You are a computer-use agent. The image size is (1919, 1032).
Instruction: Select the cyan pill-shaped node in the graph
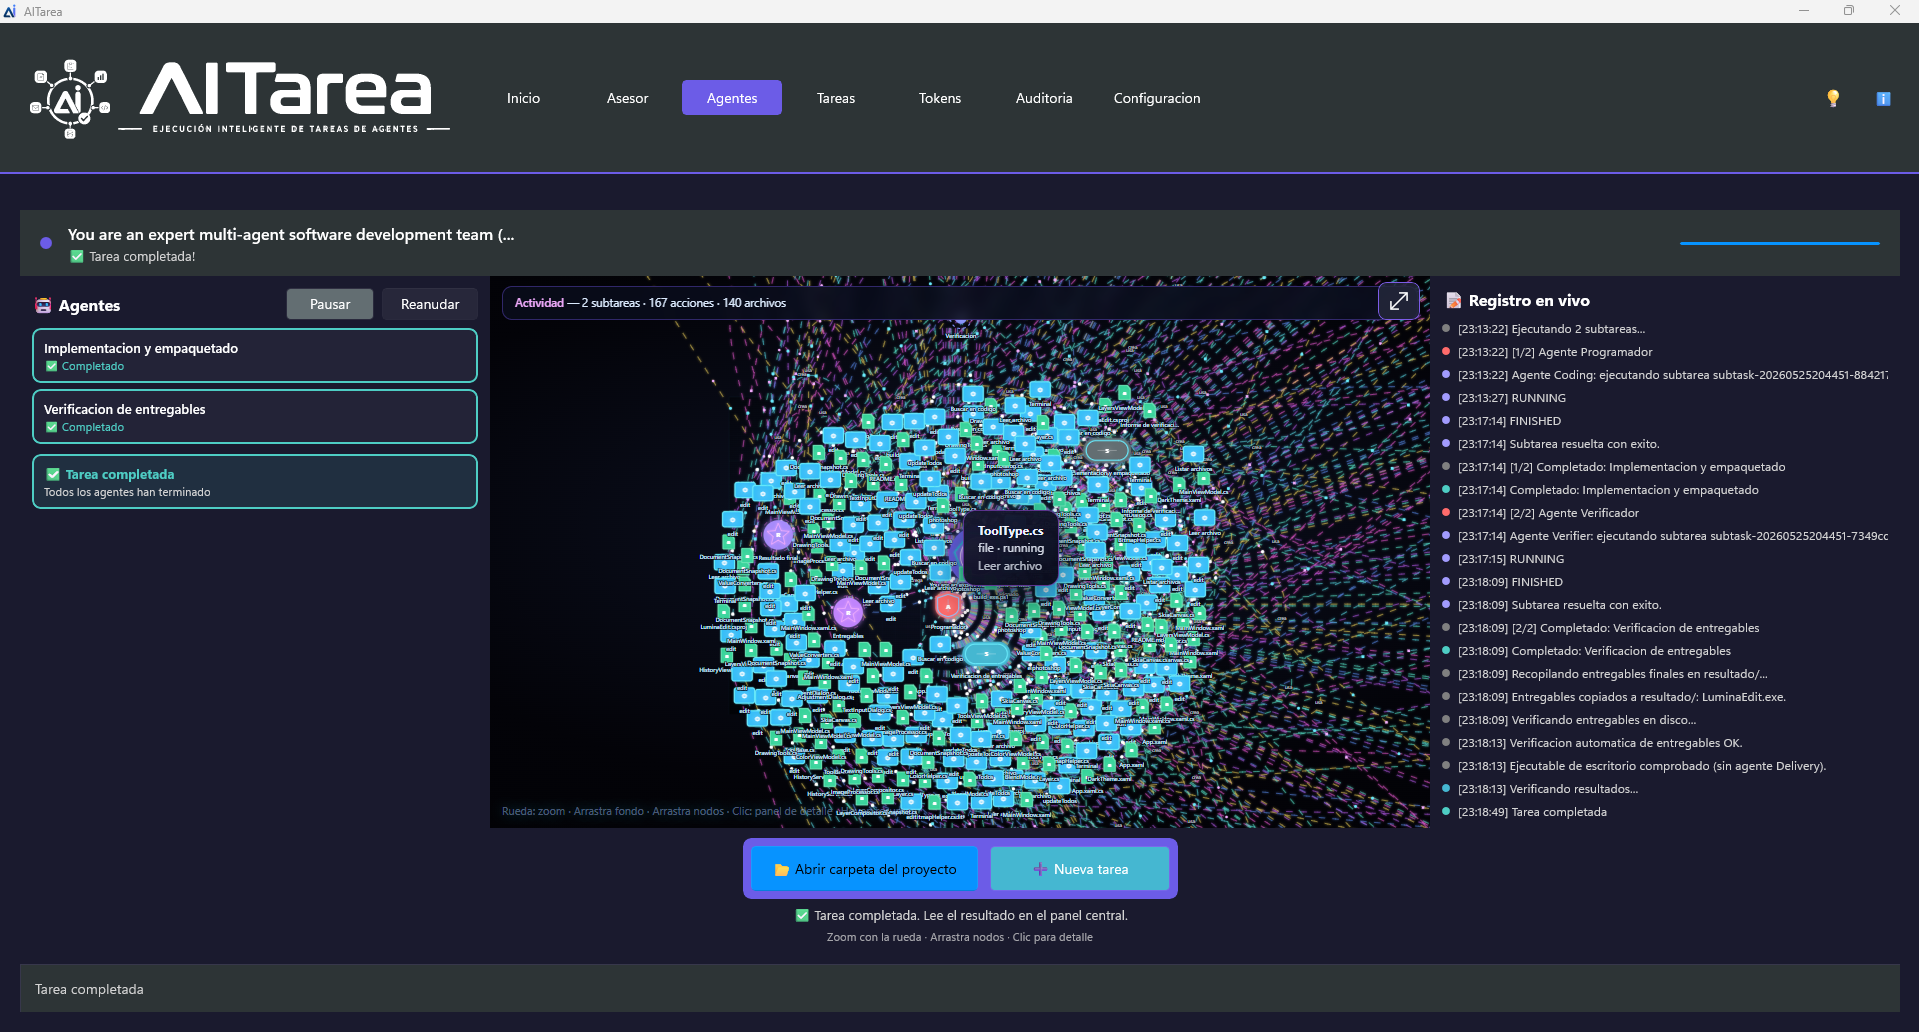pos(986,654)
